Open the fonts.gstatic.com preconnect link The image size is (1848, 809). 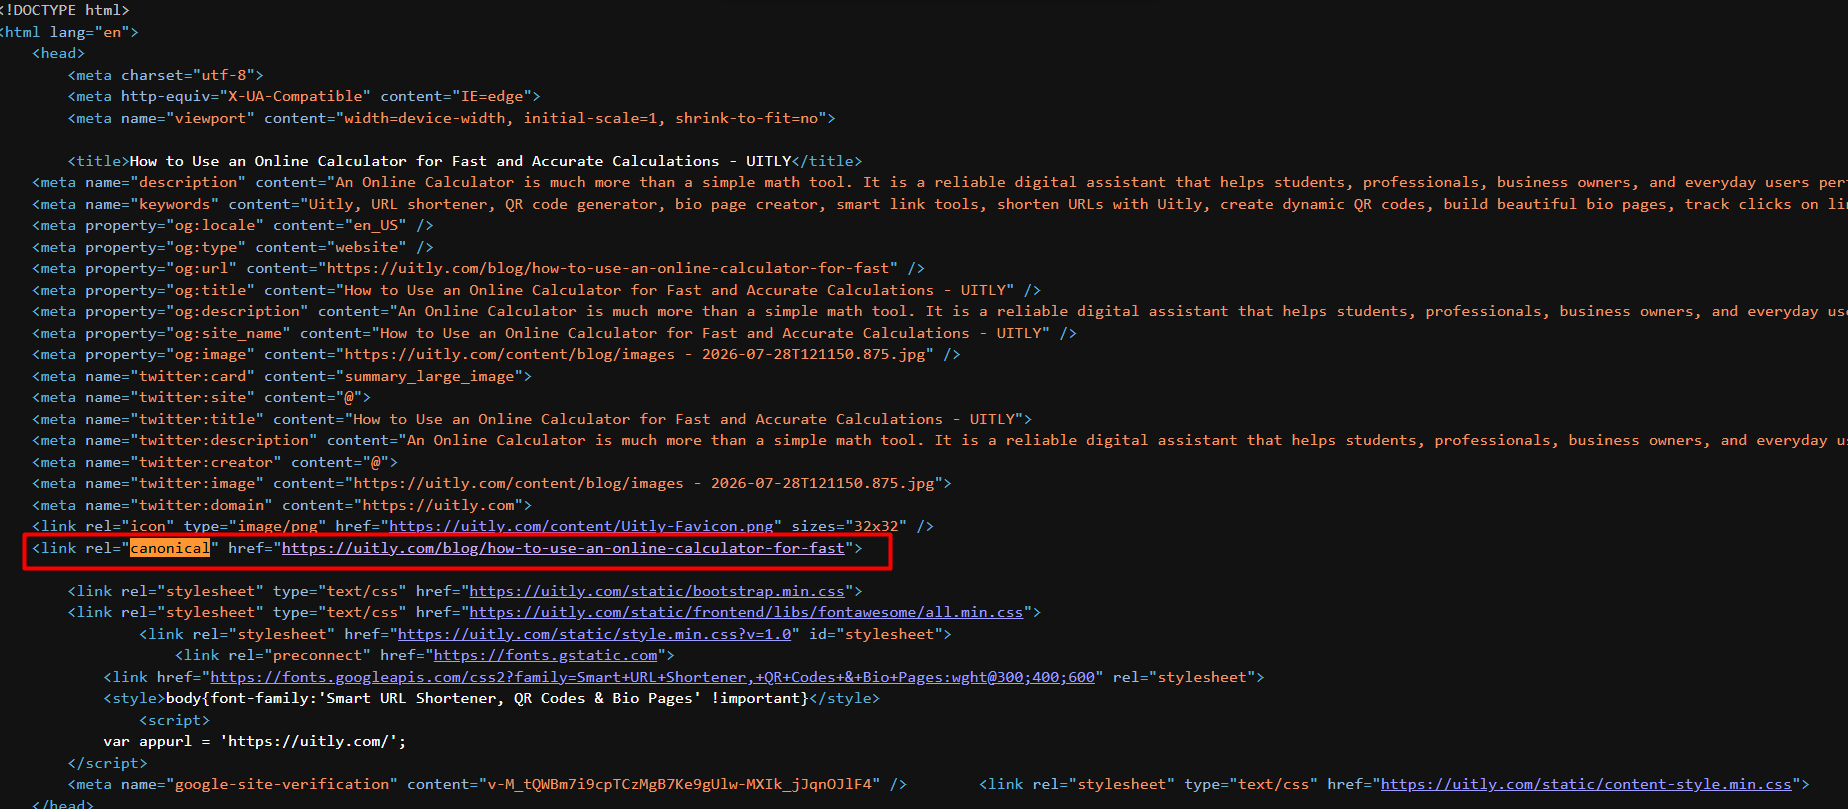pyautogui.click(x=546, y=655)
